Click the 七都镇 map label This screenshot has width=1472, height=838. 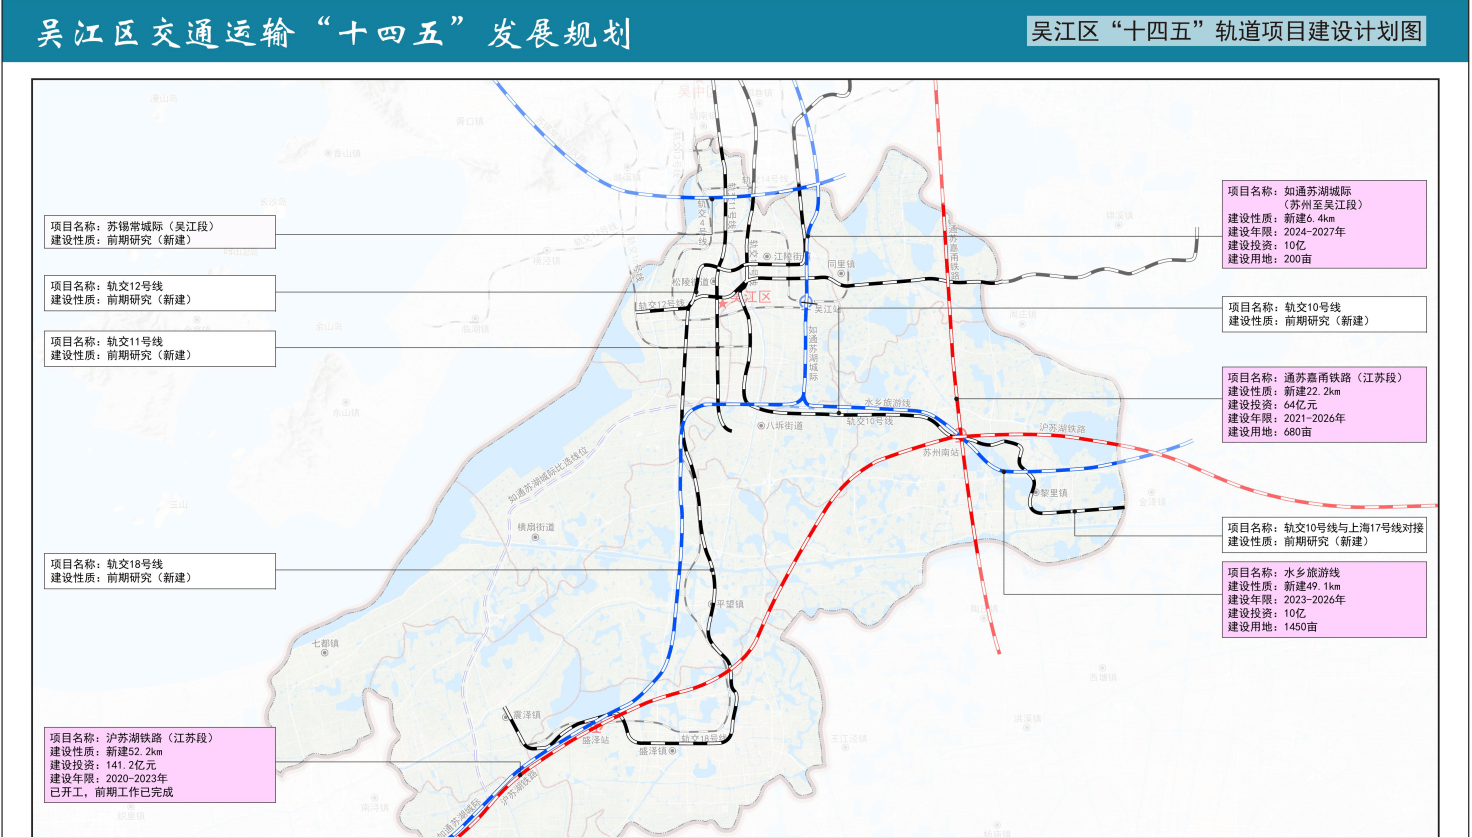(325, 644)
